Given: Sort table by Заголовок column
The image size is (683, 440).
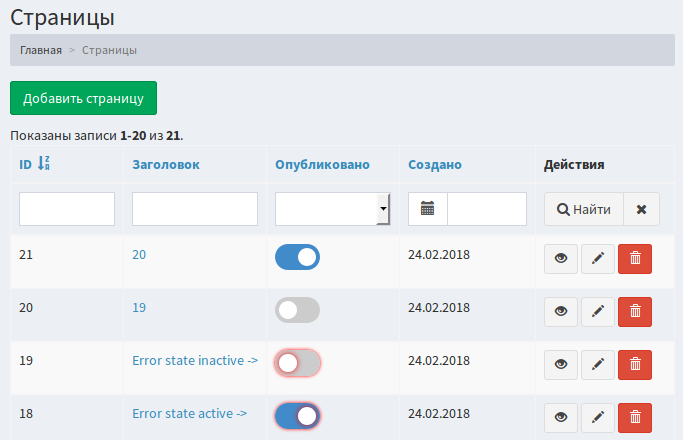Looking at the screenshot, I should [166, 165].
